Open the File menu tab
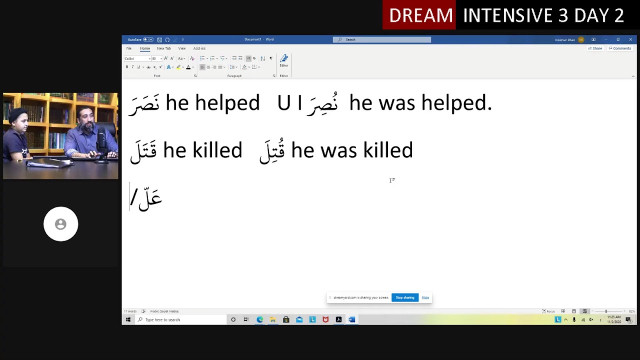The height and width of the screenshot is (360, 640). point(129,49)
